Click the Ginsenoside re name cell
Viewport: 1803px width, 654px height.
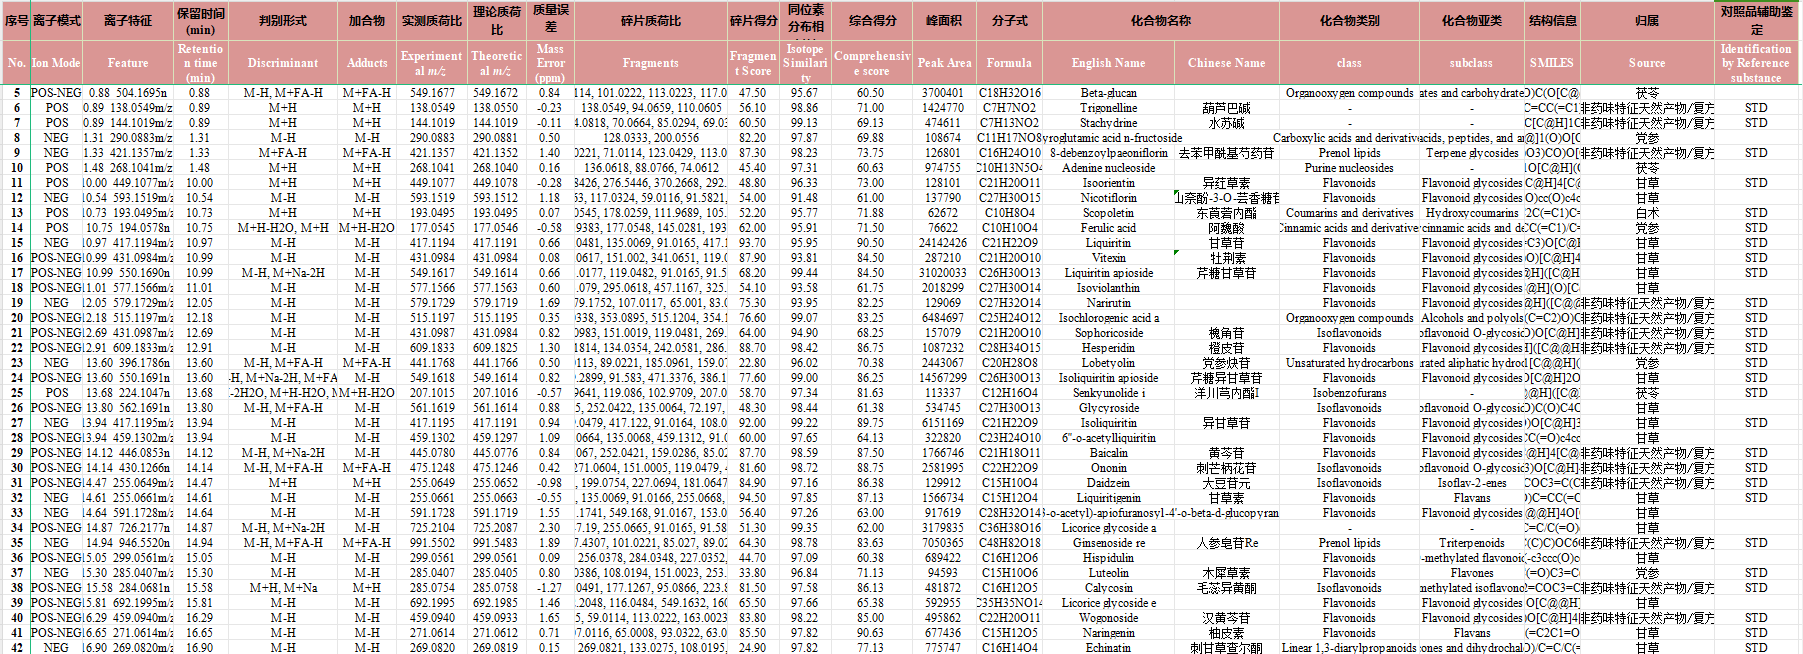(1108, 543)
